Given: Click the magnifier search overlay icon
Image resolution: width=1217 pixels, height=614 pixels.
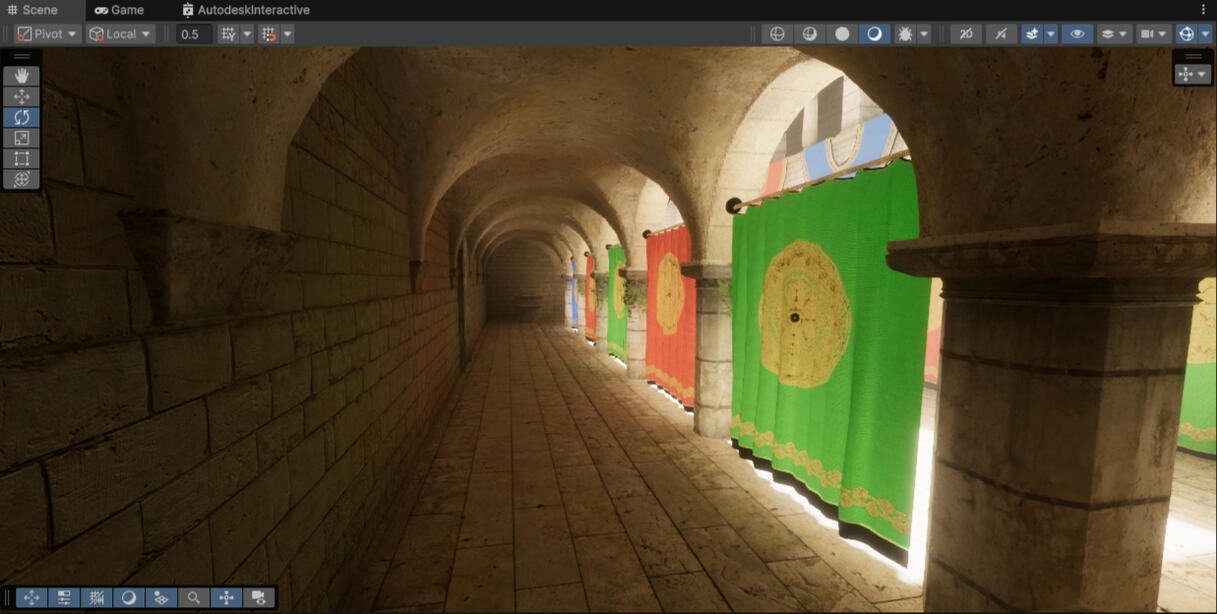Looking at the screenshot, I should pos(194,598).
